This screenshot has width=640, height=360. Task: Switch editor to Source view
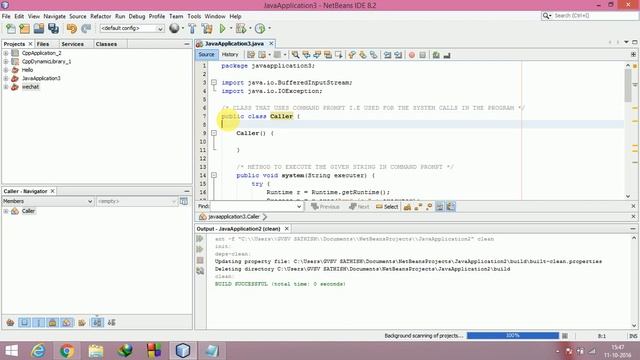206,55
